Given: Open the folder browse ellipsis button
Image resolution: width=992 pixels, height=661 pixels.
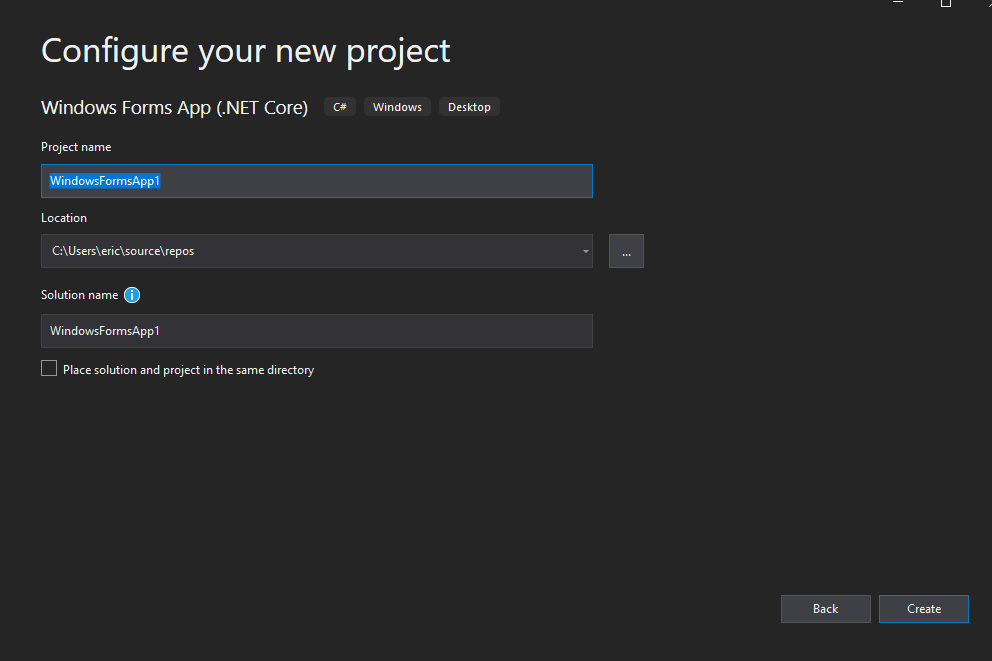Looking at the screenshot, I should 626,251.
